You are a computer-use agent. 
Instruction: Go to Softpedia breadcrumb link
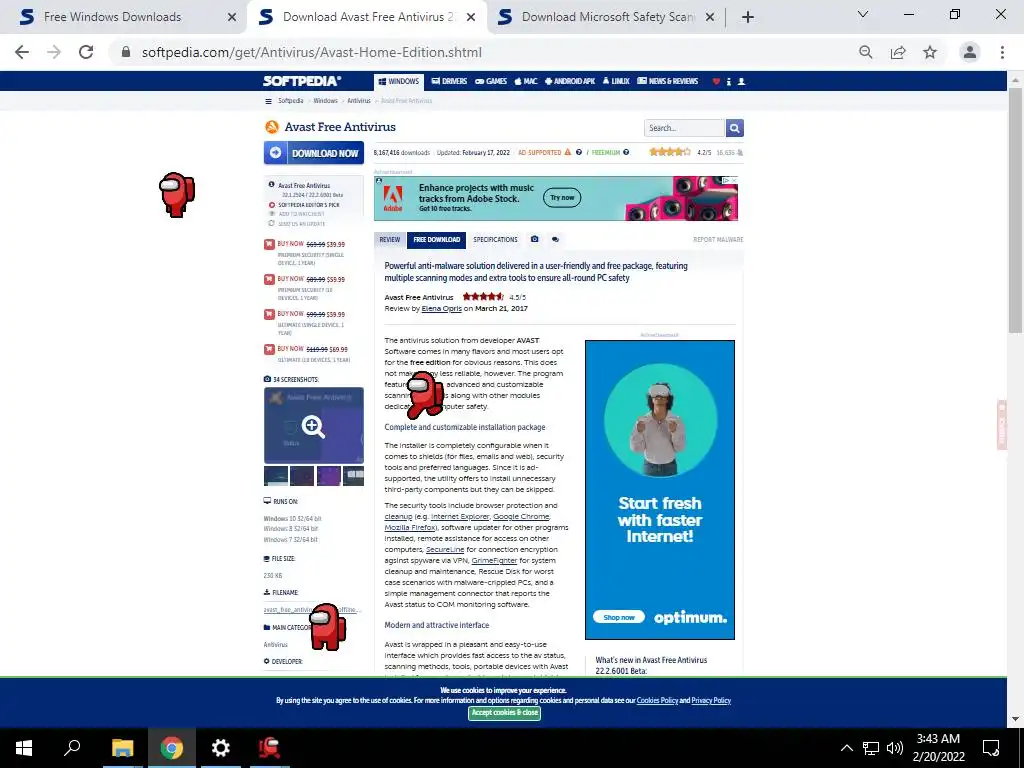291,101
